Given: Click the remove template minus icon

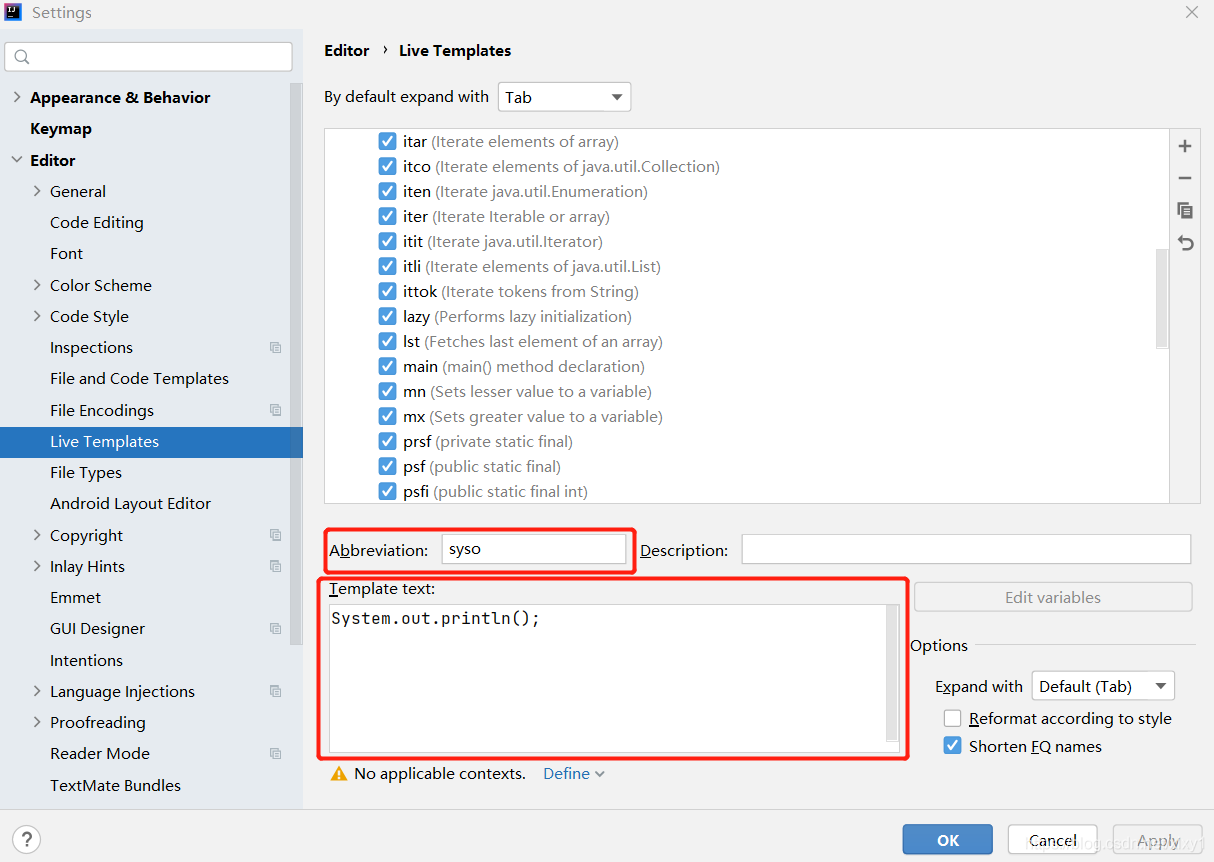Looking at the screenshot, I should 1185,178.
